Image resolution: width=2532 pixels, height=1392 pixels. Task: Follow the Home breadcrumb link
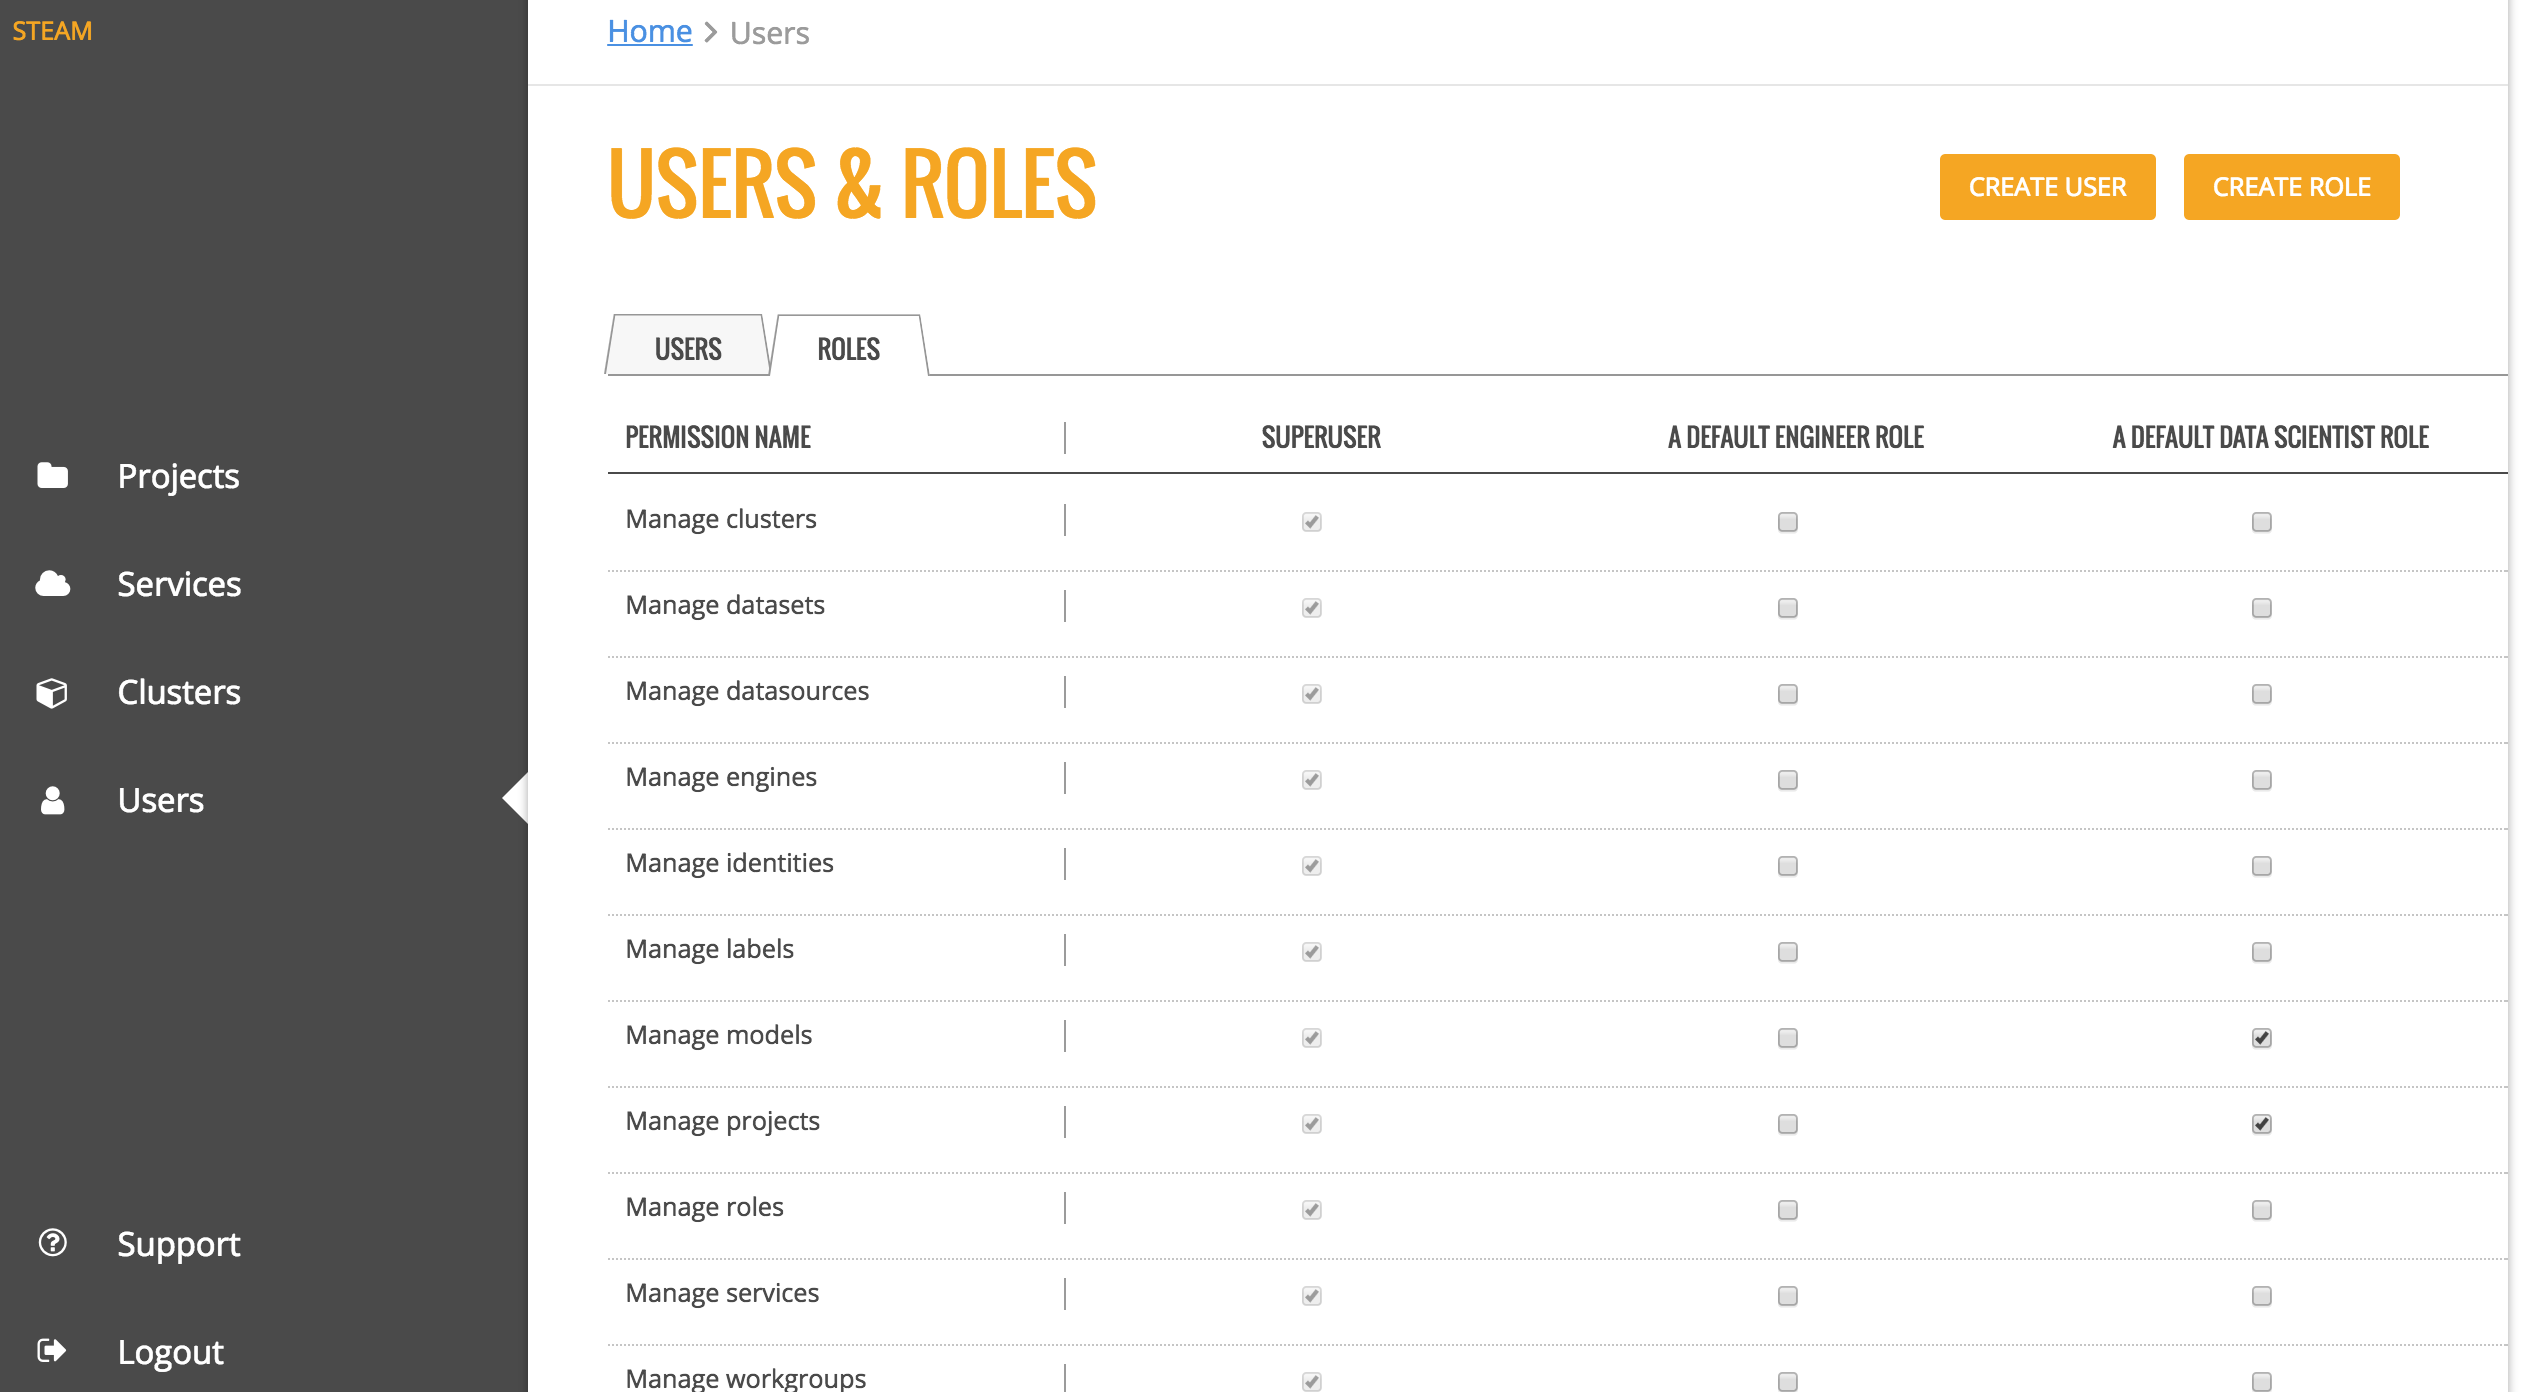[x=649, y=32]
